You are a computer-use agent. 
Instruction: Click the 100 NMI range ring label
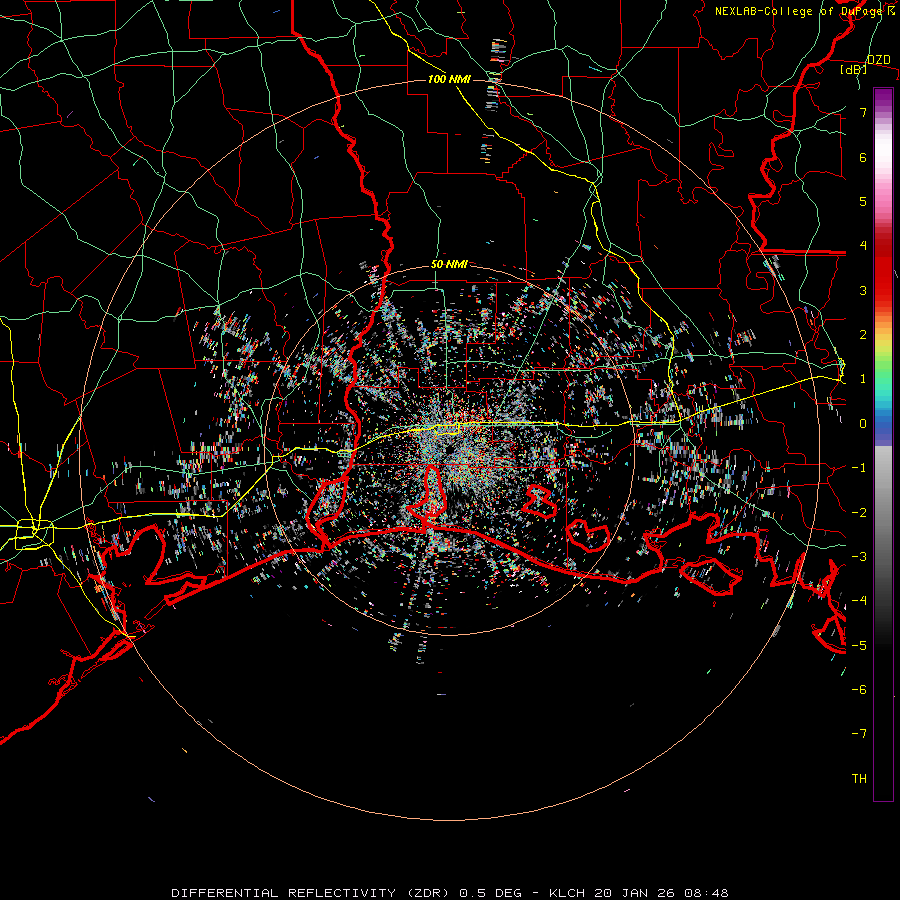[449, 79]
